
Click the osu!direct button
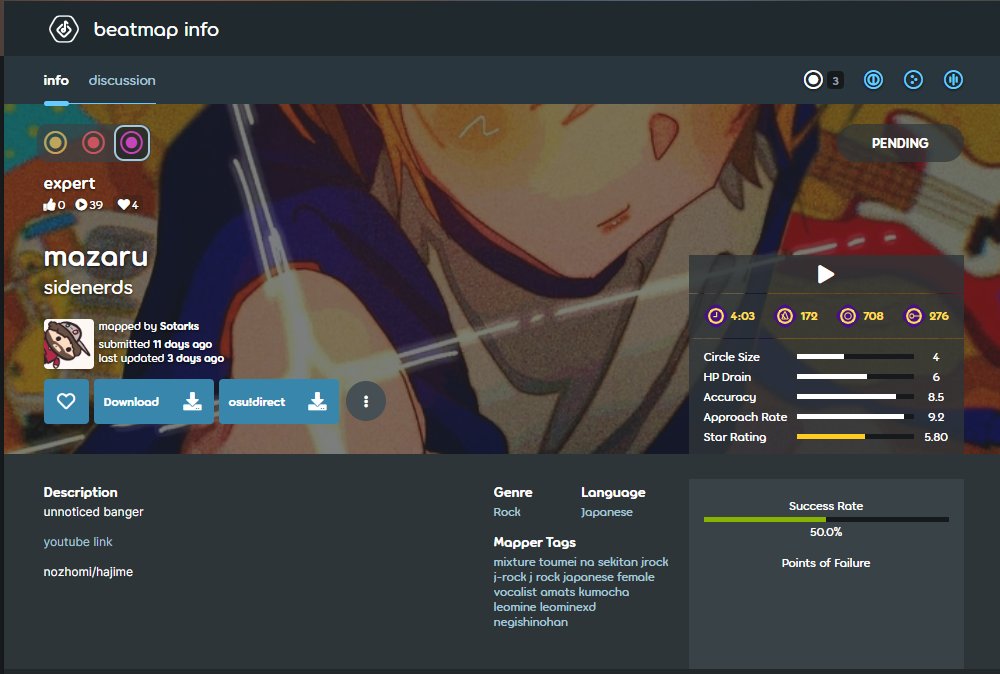(279, 401)
